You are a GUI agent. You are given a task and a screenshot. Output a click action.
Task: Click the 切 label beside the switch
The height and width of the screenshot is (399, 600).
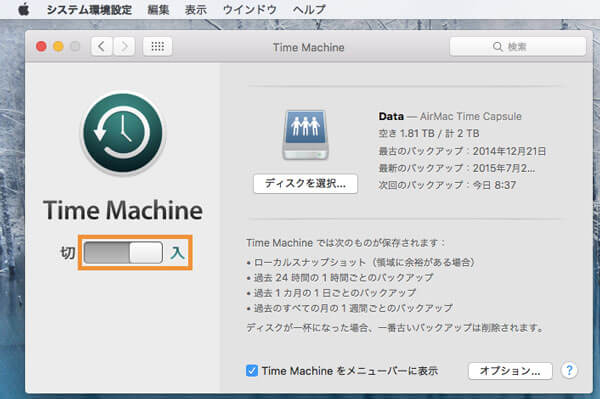click(x=68, y=253)
